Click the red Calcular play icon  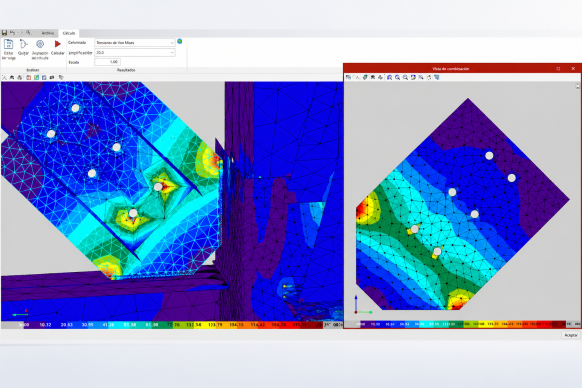point(58,44)
